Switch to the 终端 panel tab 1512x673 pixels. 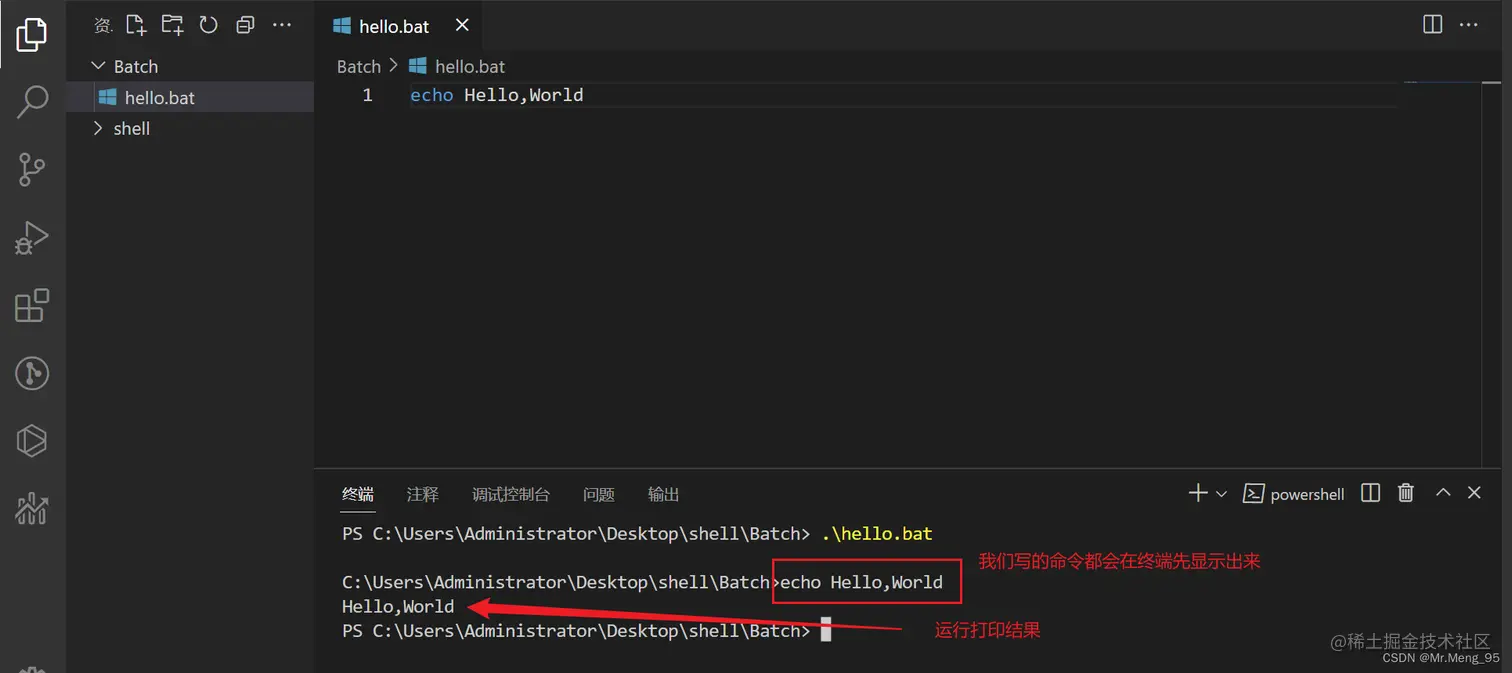358,494
